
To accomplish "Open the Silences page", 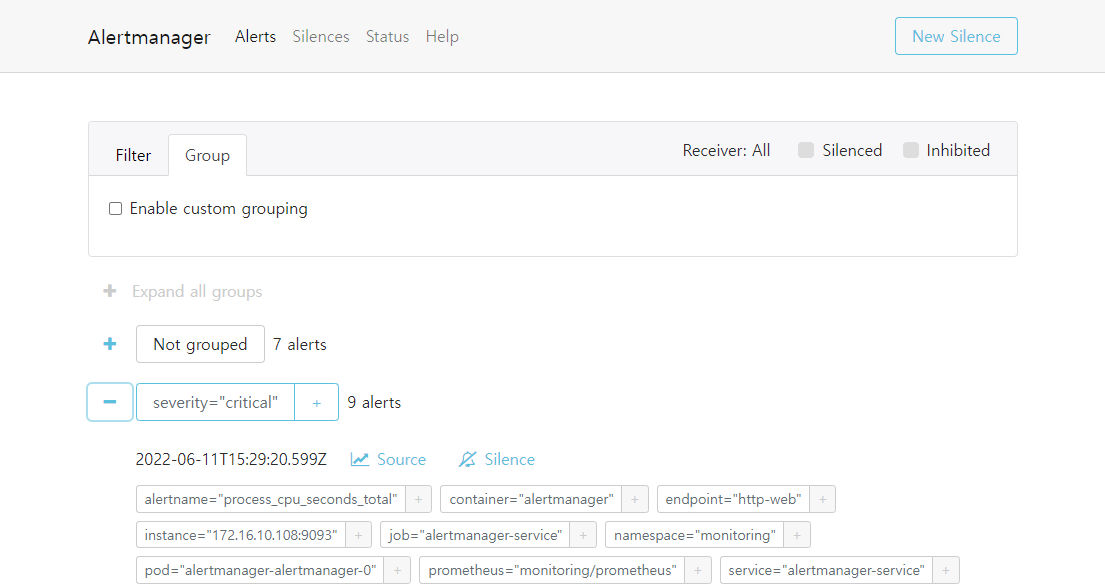I will click(321, 37).
